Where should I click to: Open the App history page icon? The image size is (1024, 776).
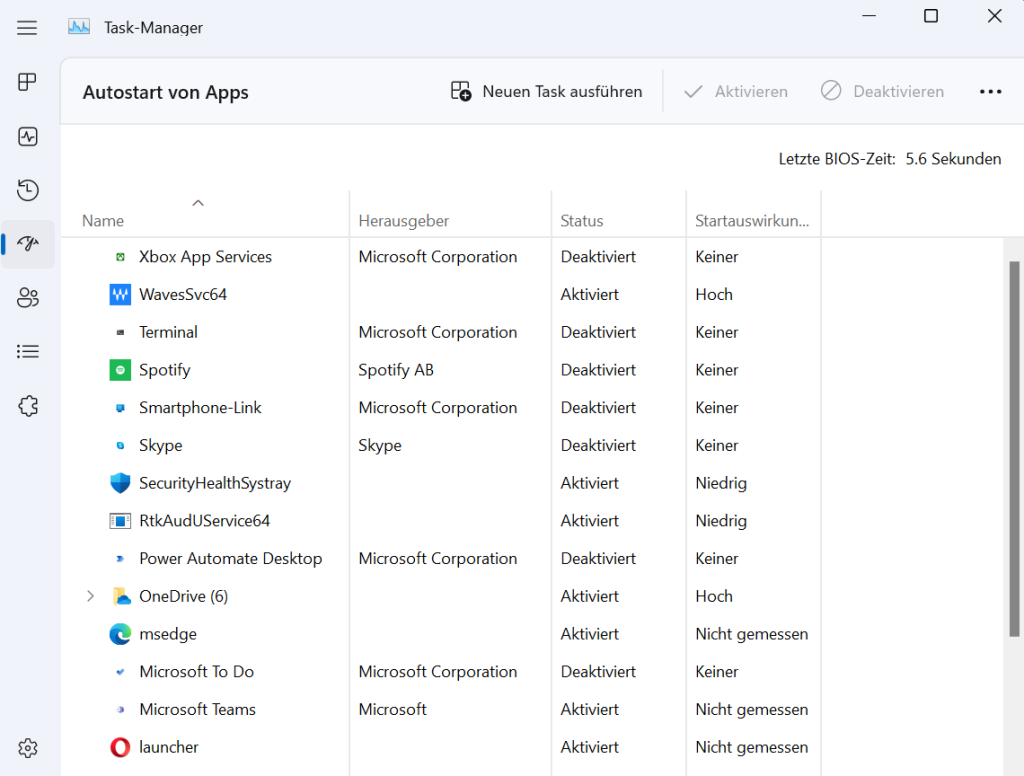[x=27, y=190]
